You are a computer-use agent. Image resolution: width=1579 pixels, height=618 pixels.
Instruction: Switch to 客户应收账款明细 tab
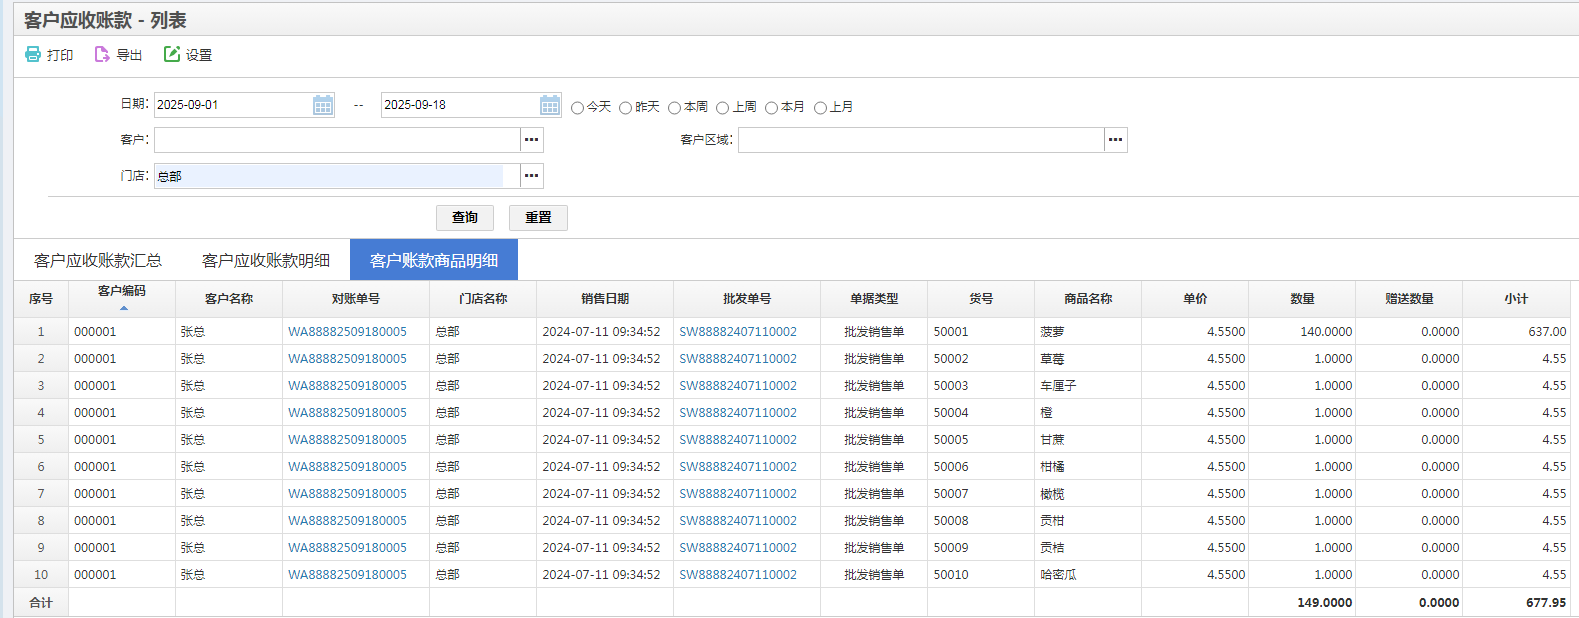(x=266, y=260)
